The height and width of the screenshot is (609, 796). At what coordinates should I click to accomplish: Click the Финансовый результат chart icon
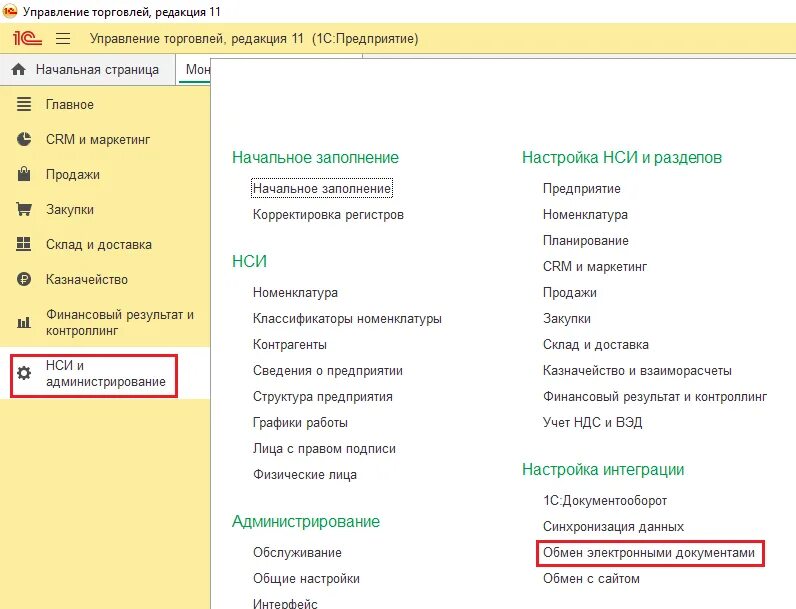point(24,322)
